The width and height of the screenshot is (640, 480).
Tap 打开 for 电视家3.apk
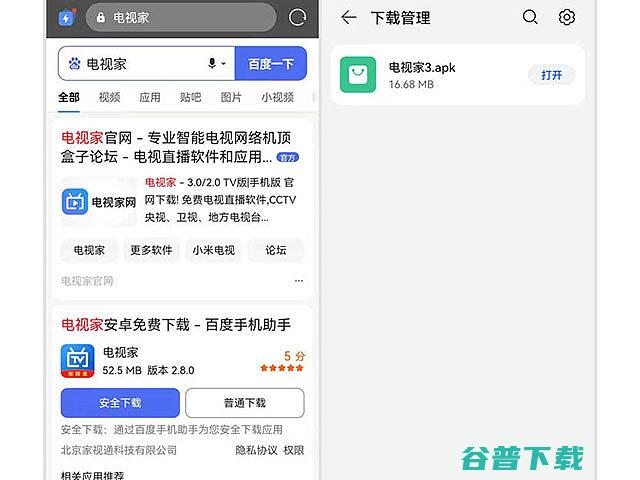pos(551,75)
